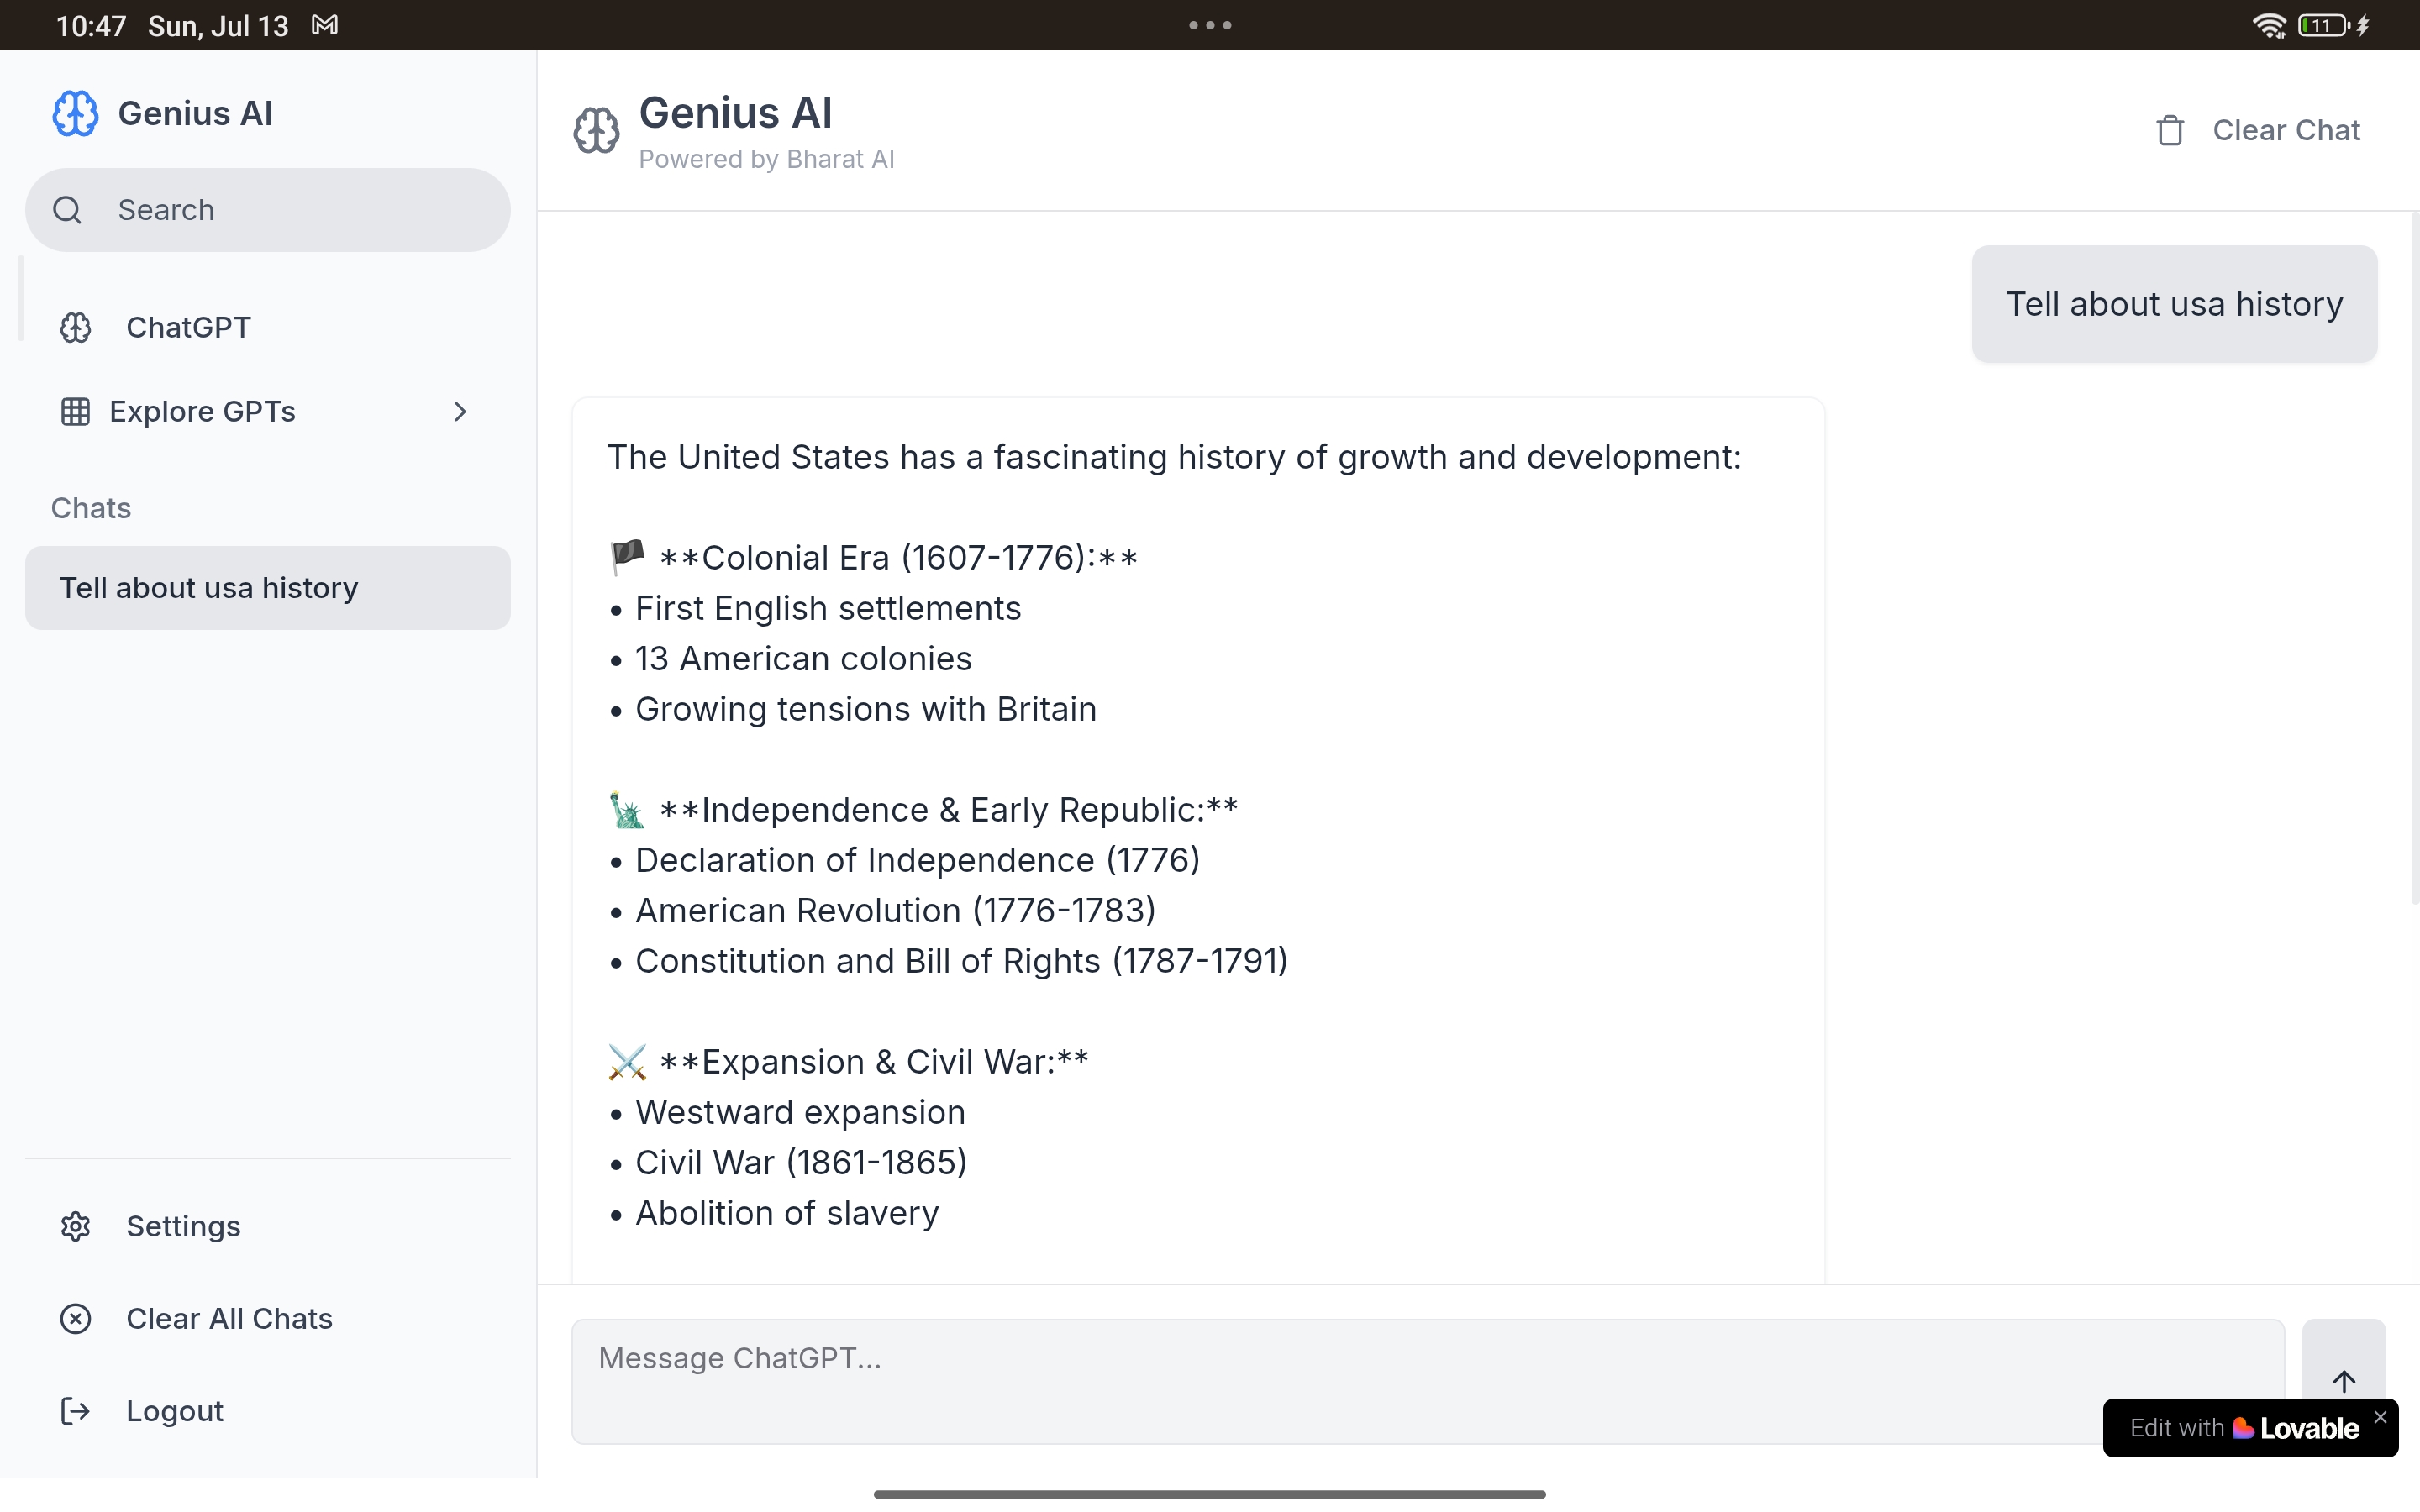Click the blue Genius AI brain logo
Viewport: 2420px width, 1512px height.
[x=75, y=113]
